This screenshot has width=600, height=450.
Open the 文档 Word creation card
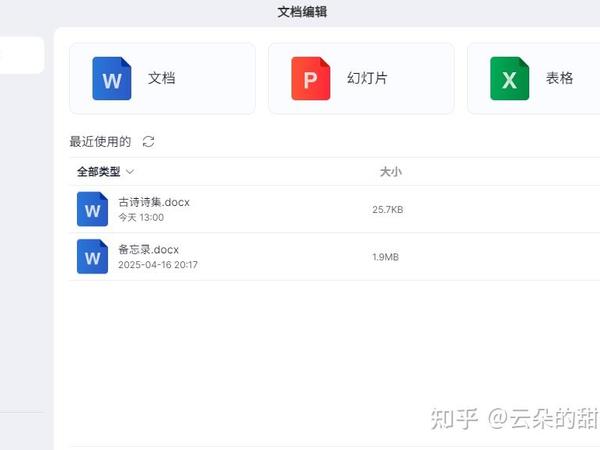[162, 78]
